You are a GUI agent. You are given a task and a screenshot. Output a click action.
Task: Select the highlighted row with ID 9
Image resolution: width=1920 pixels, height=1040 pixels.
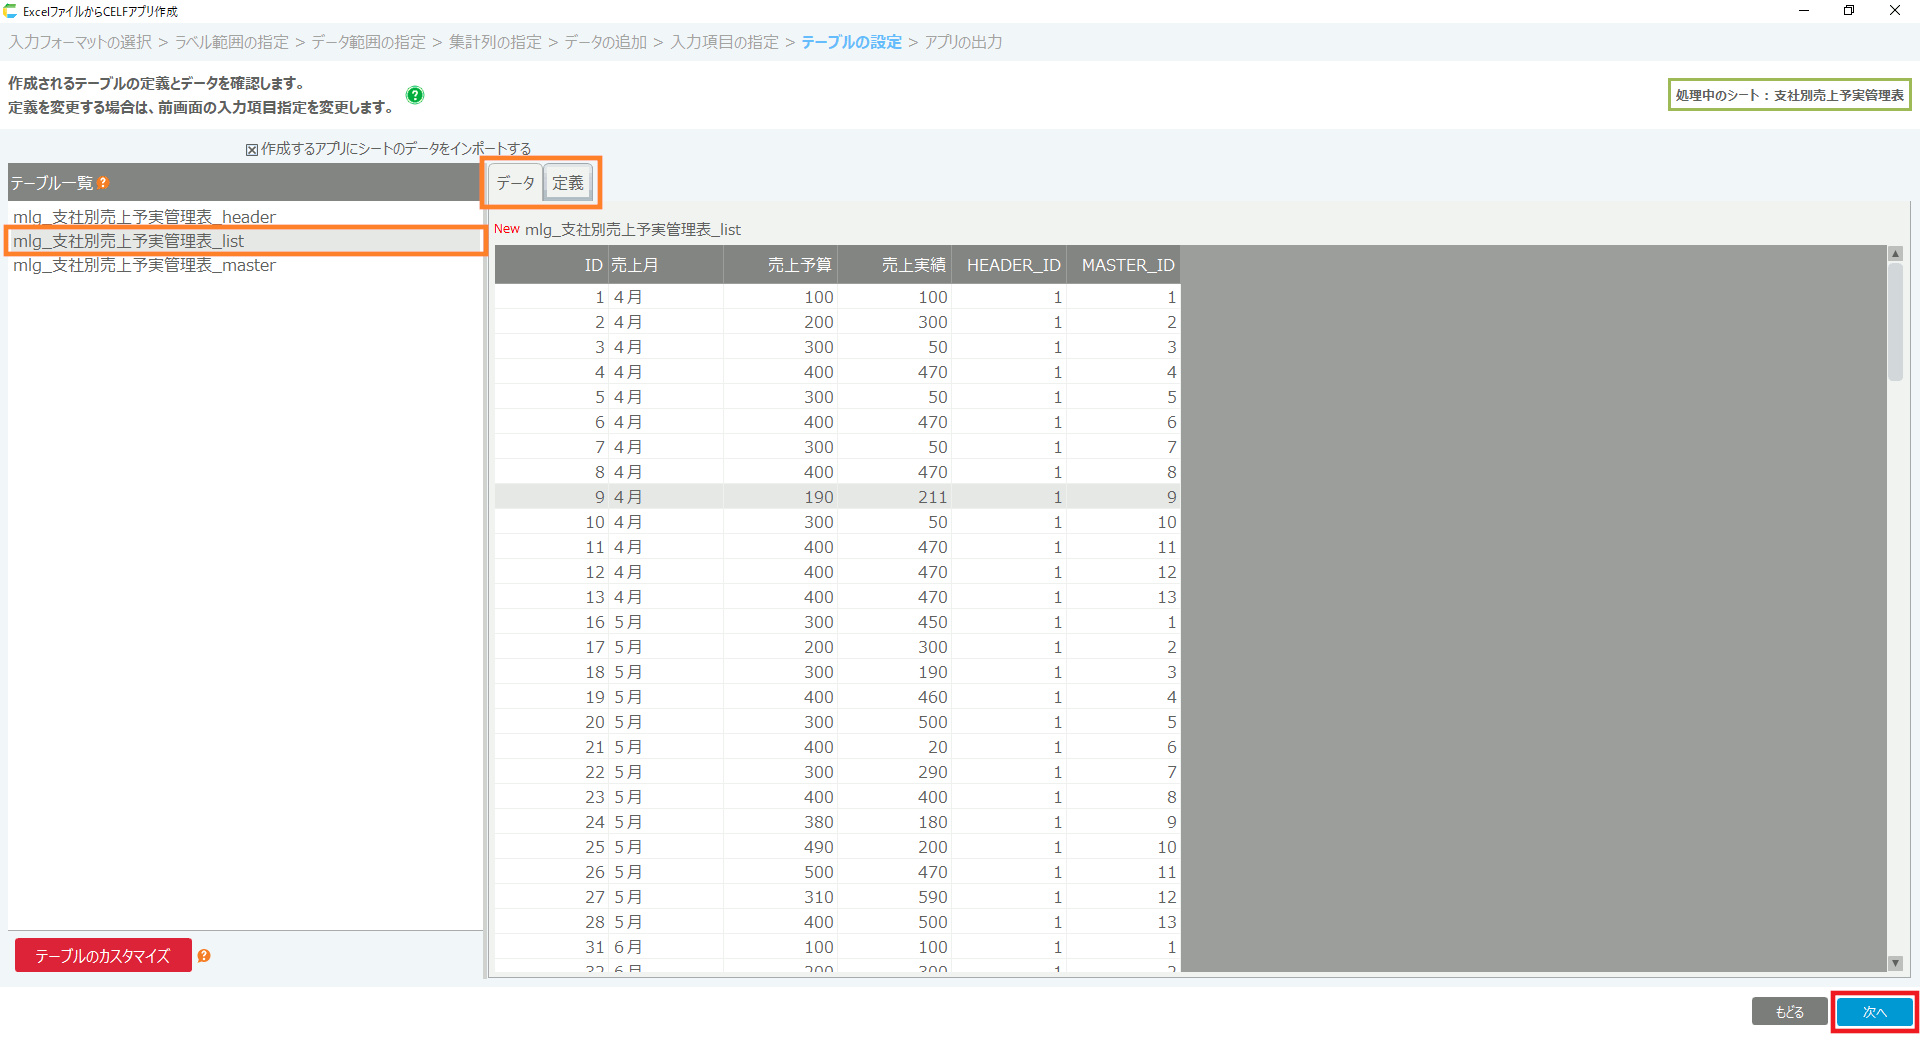(836, 497)
